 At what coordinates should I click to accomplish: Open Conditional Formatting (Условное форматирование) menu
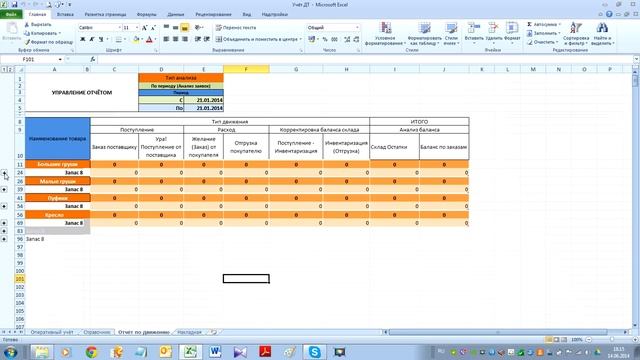point(385,34)
